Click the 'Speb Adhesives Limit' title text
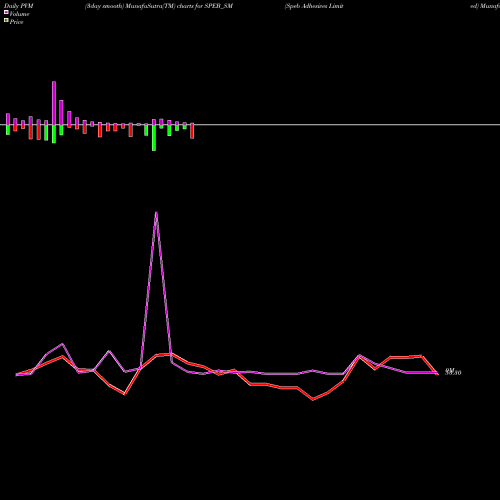 (x=314, y=6)
